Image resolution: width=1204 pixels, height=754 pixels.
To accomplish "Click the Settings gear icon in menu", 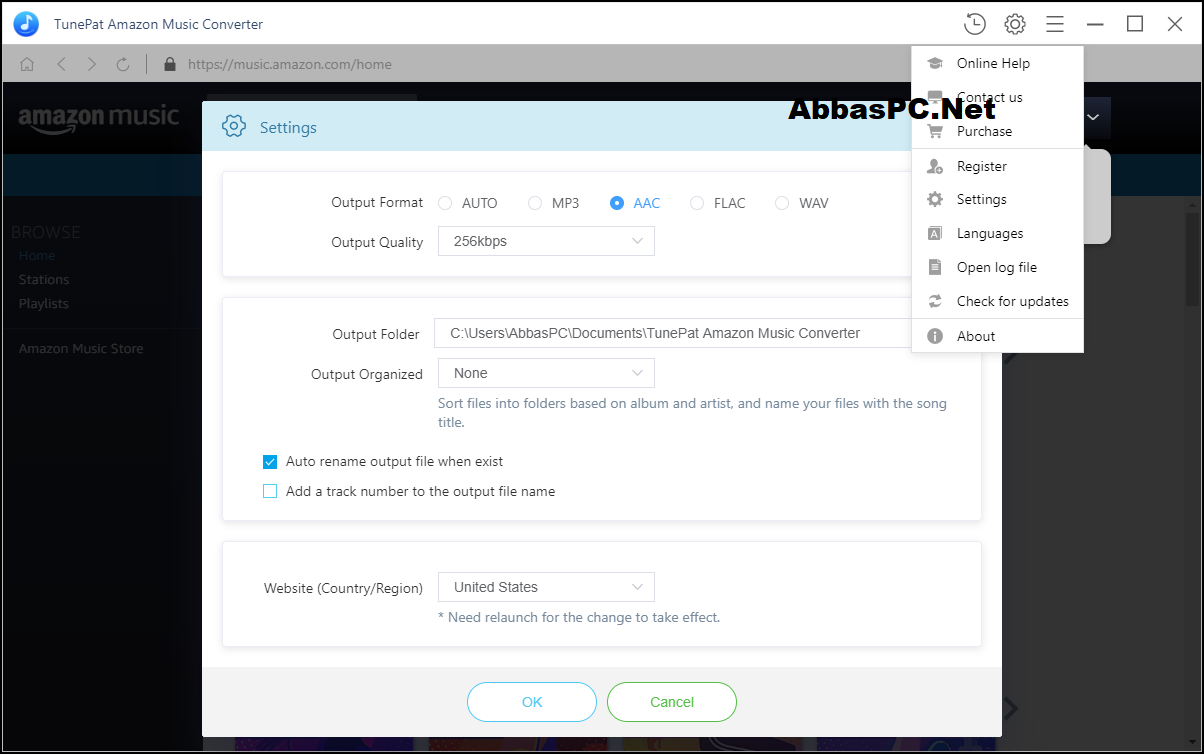I will click(935, 199).
